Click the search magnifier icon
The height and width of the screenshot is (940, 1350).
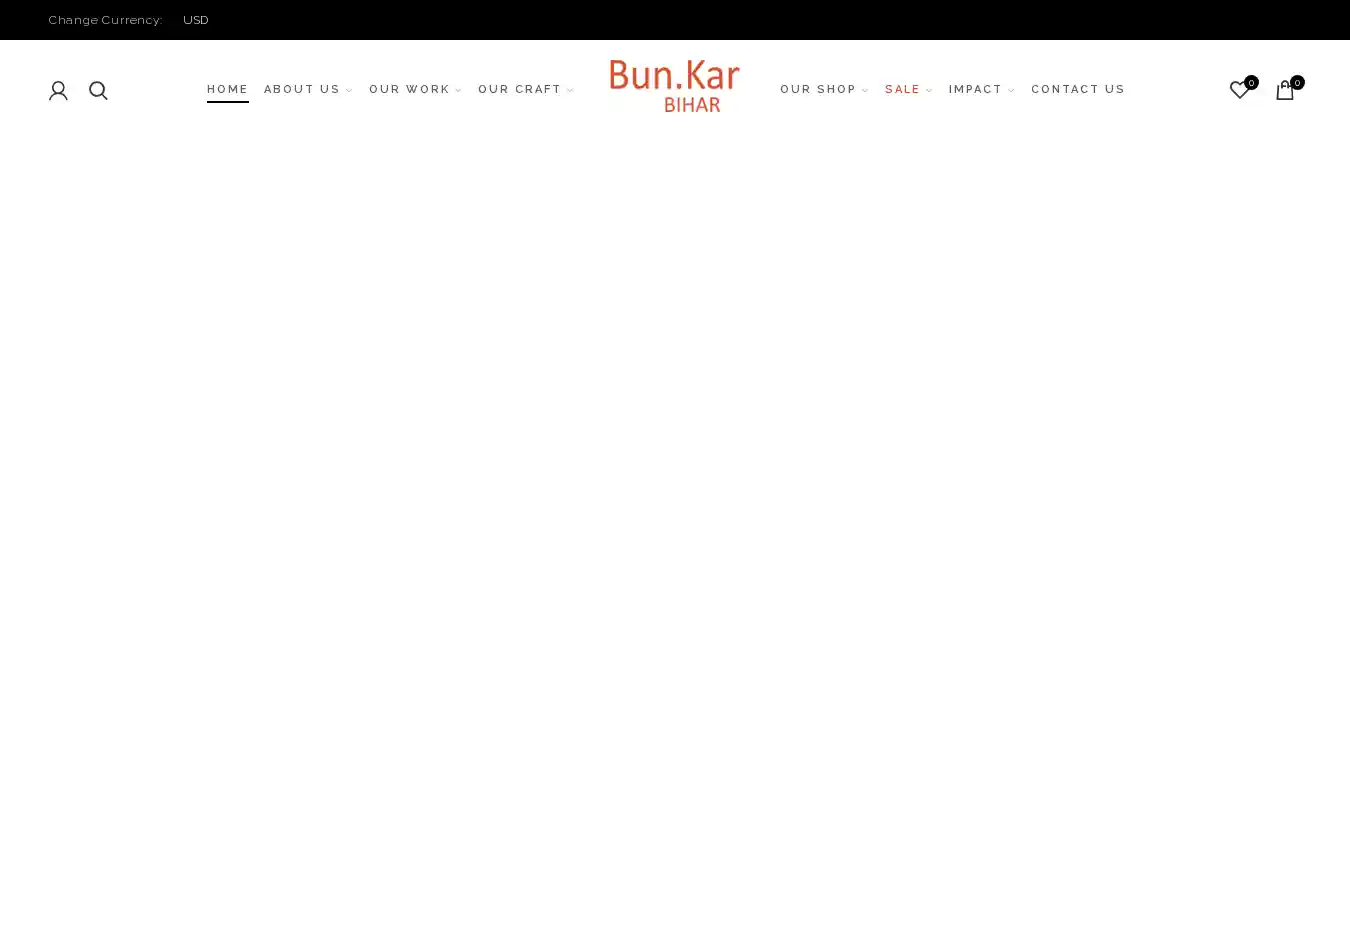coord(98,91)
